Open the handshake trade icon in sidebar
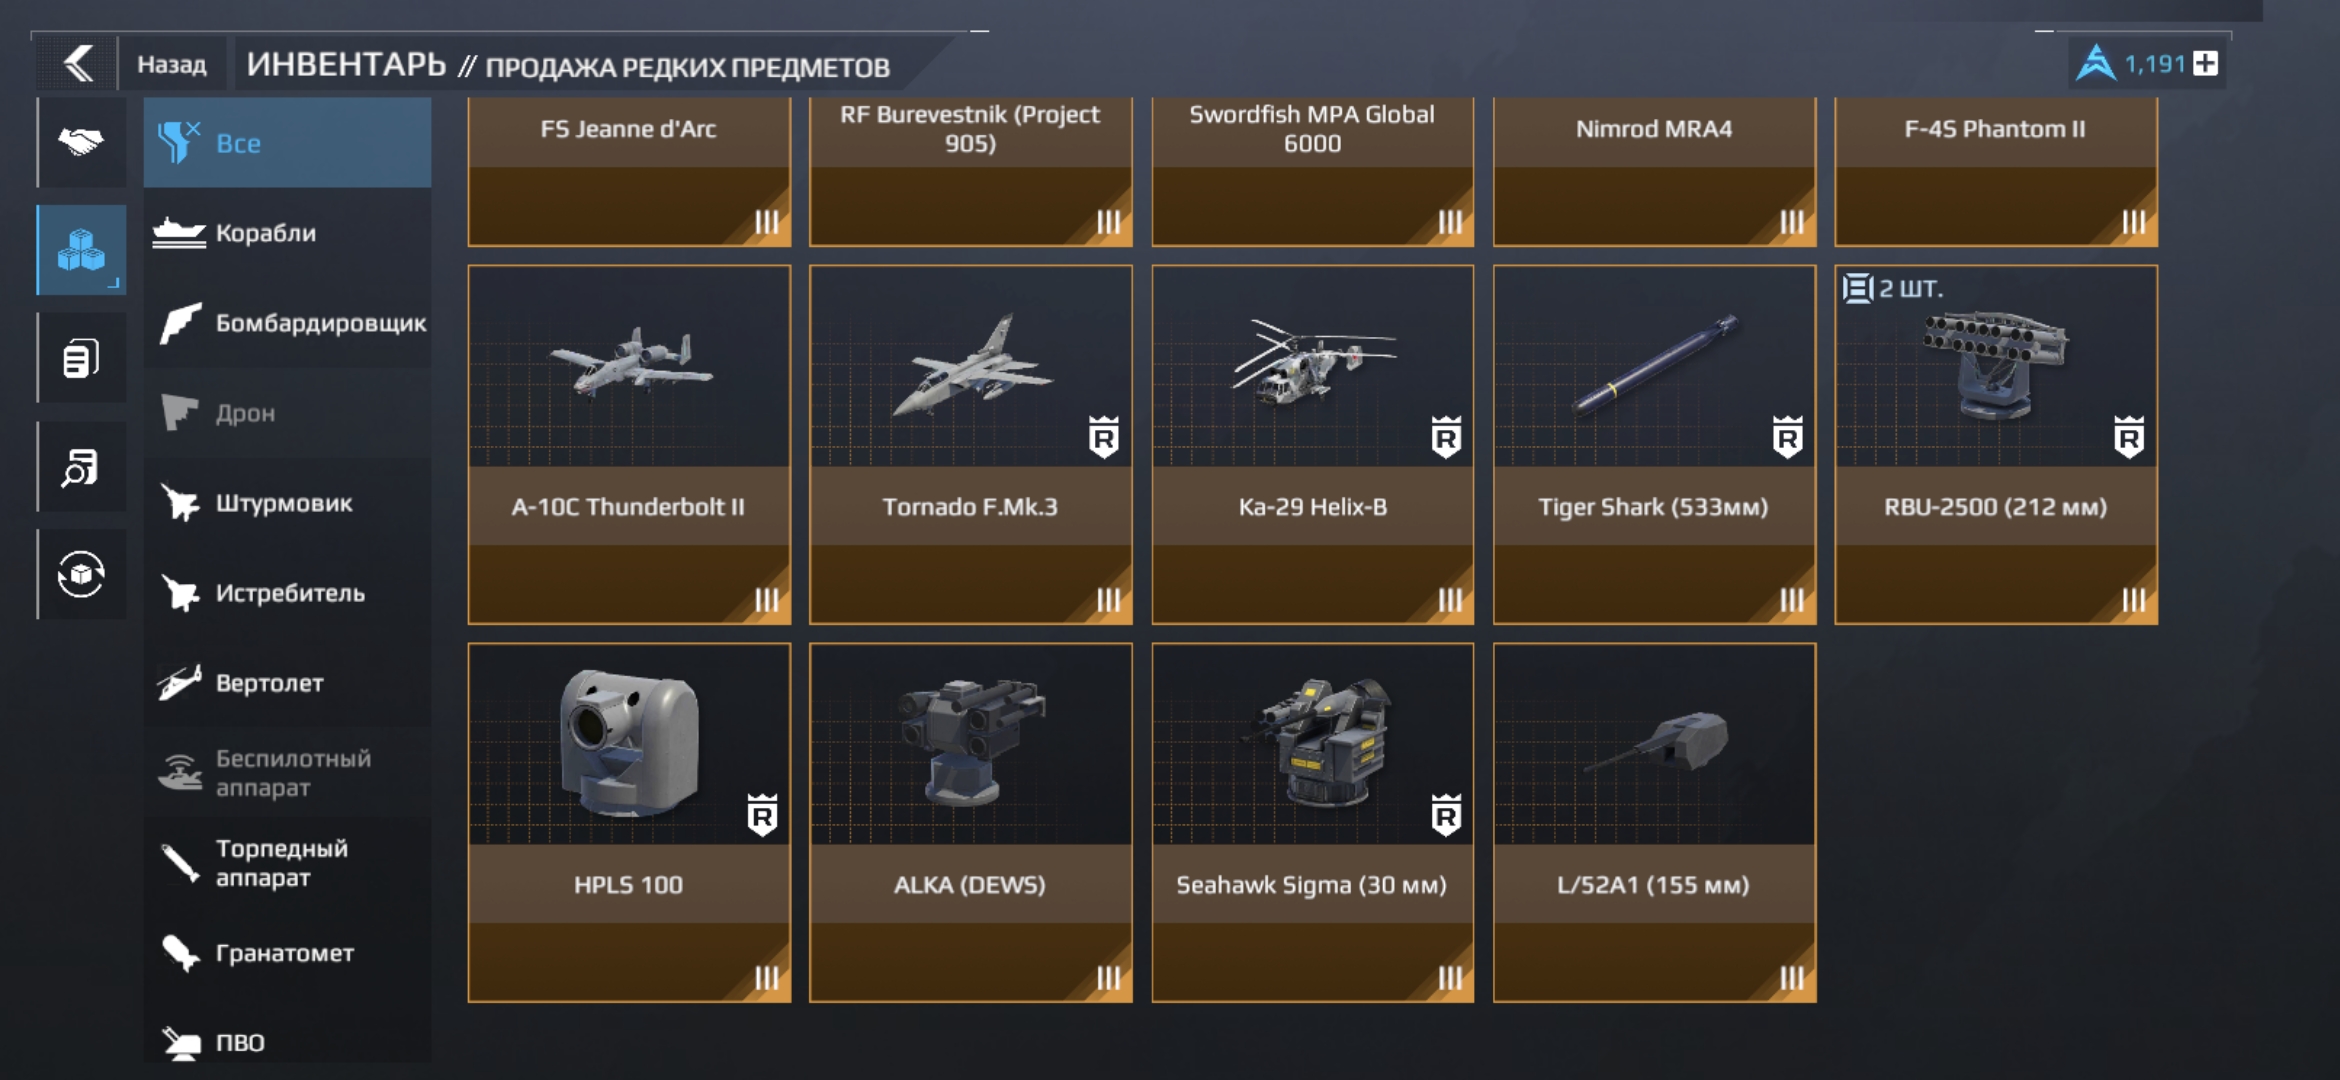Viewport: 2340px width, 1080px height. click(x=81, y=142)
